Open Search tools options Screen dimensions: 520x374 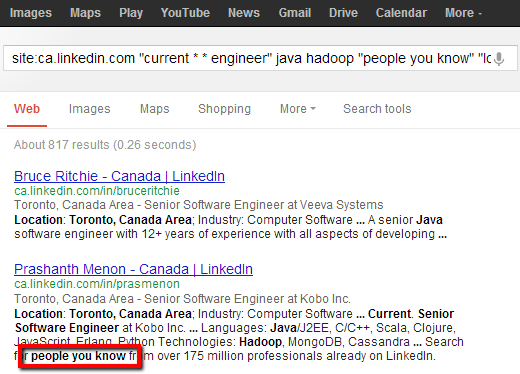[377, 109]
